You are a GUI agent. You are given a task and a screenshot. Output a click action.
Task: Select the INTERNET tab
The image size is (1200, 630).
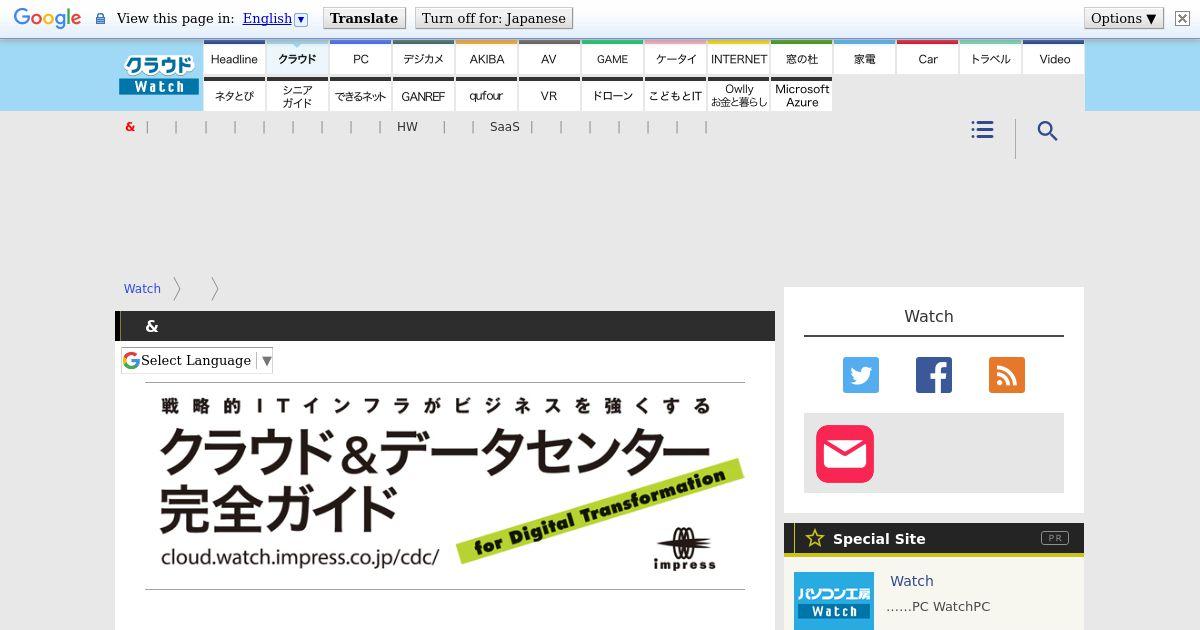[739, 58]
